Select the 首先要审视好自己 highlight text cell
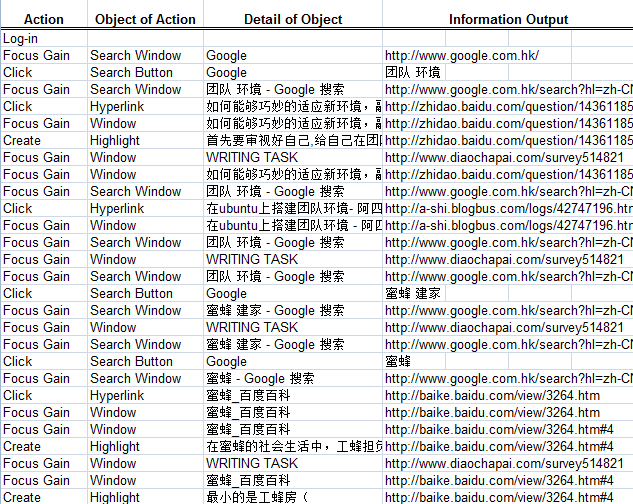Screen dimensions: 633x504 pos(294,141)
